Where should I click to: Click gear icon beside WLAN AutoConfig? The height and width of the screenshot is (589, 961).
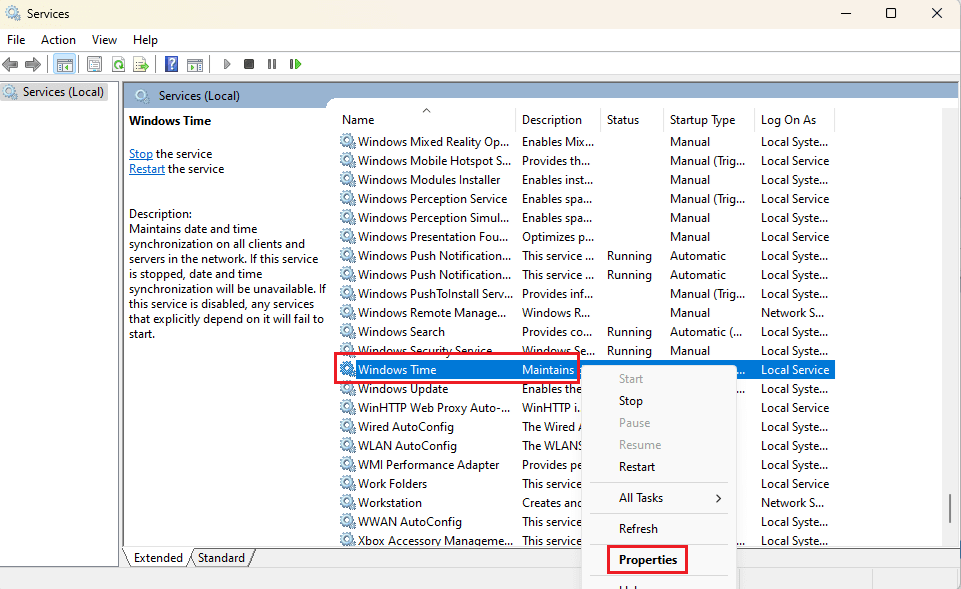(348, 446)
